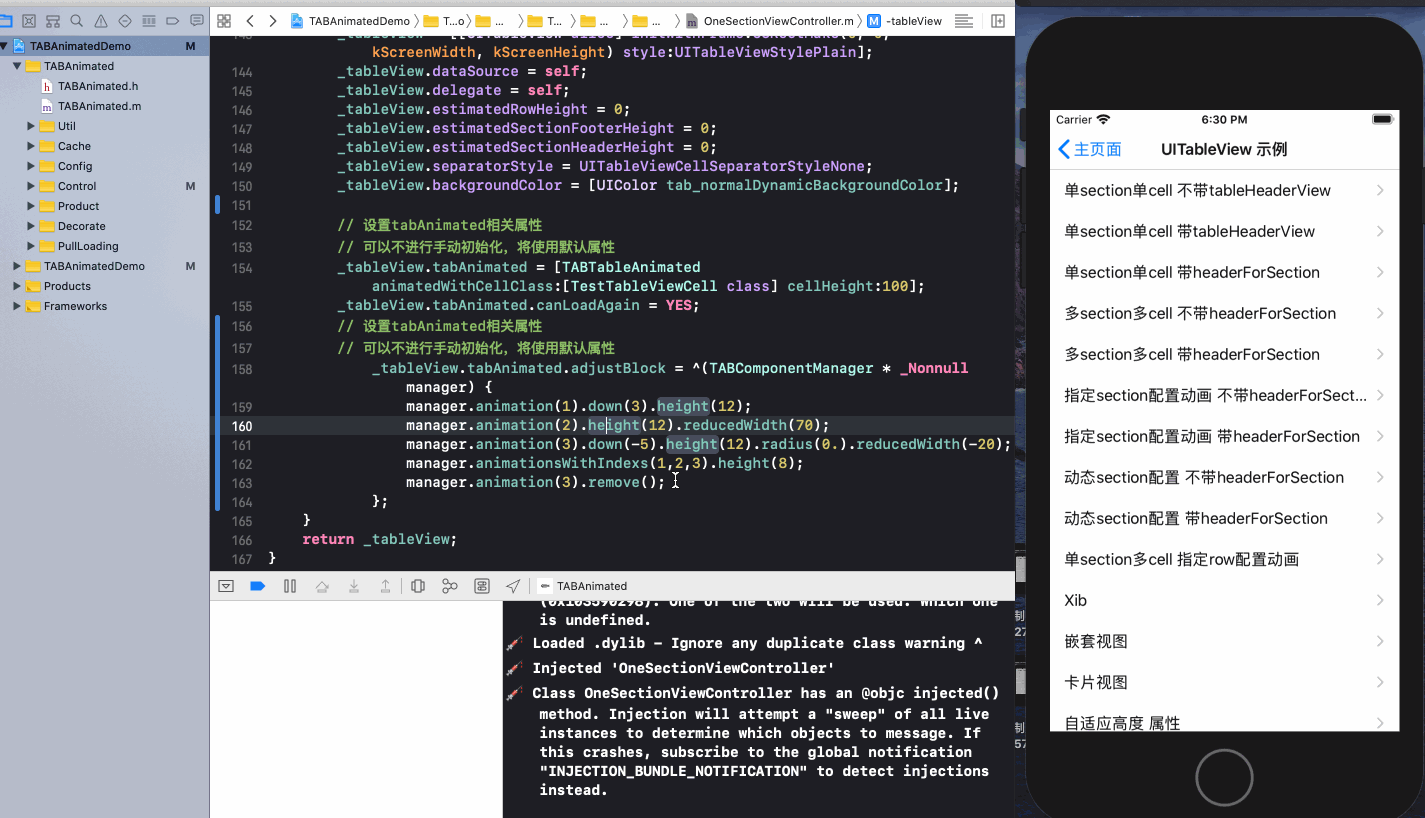Click the return _tableView code line

[379, 539]
